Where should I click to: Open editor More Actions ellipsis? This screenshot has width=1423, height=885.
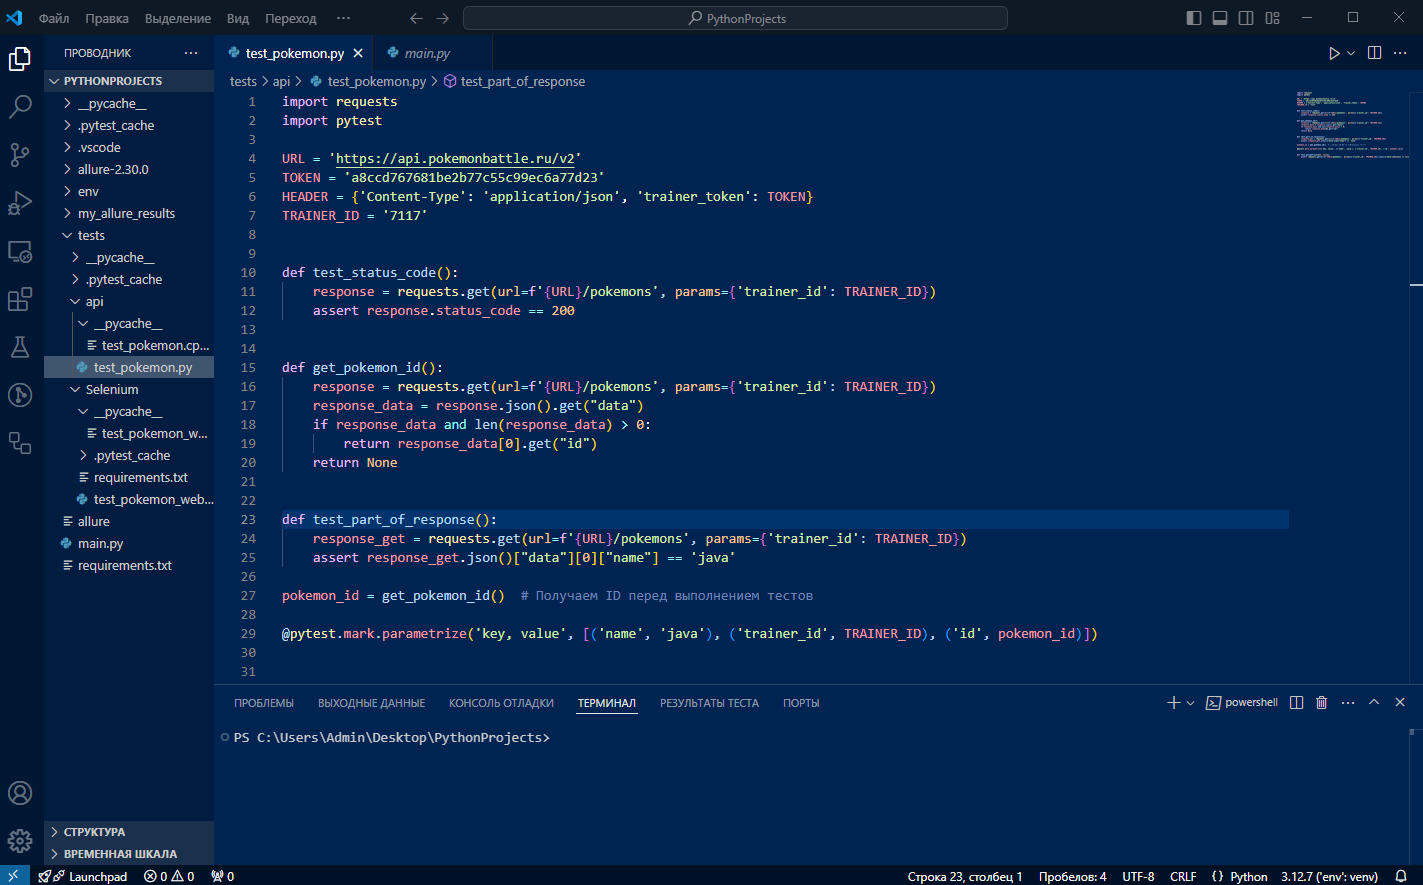[1400, 53]
